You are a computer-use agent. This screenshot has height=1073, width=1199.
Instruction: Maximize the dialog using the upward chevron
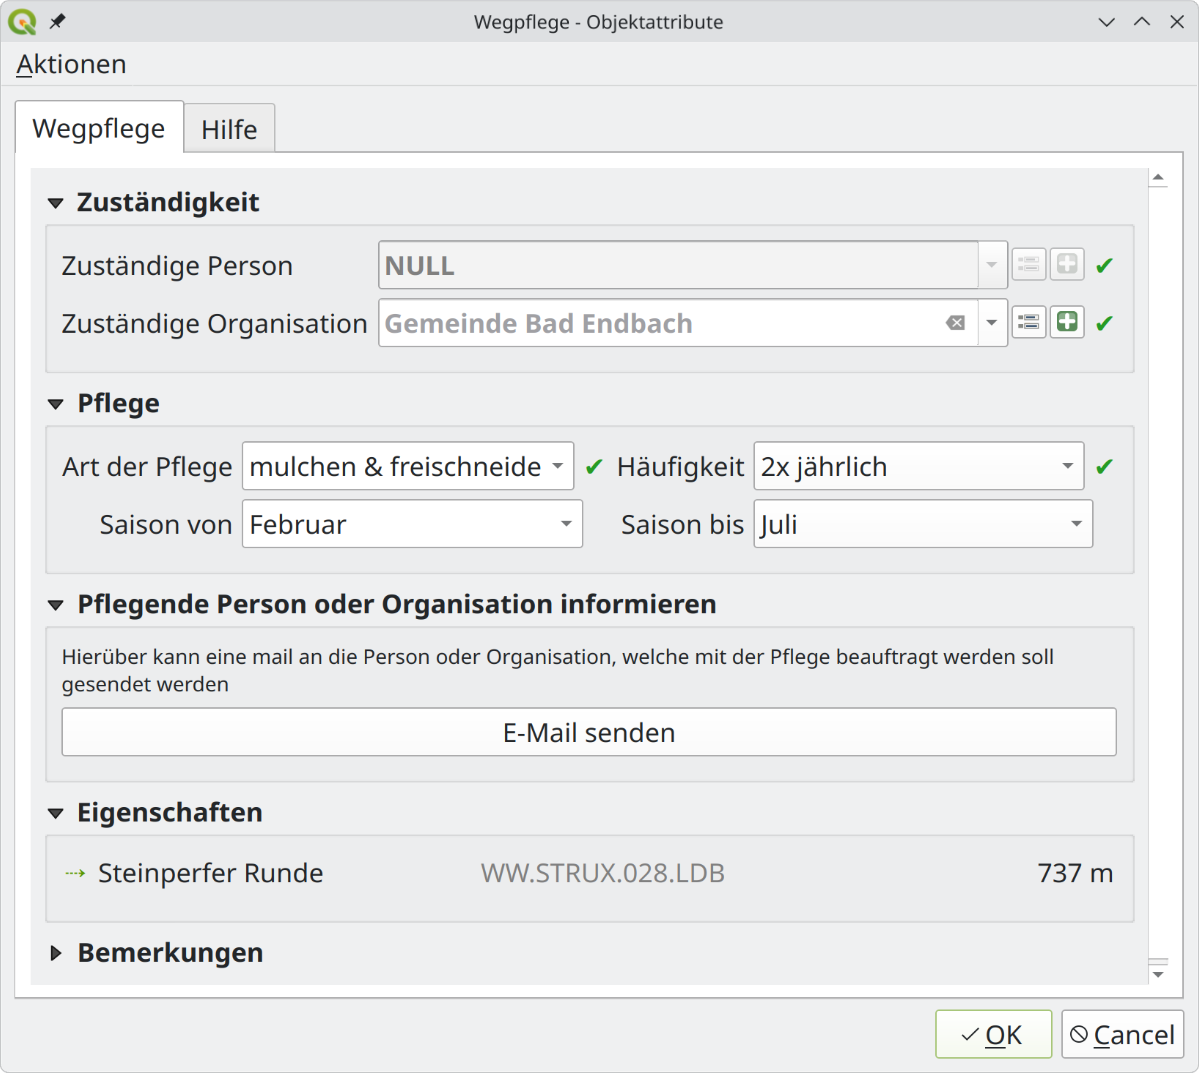(1142, 21)
